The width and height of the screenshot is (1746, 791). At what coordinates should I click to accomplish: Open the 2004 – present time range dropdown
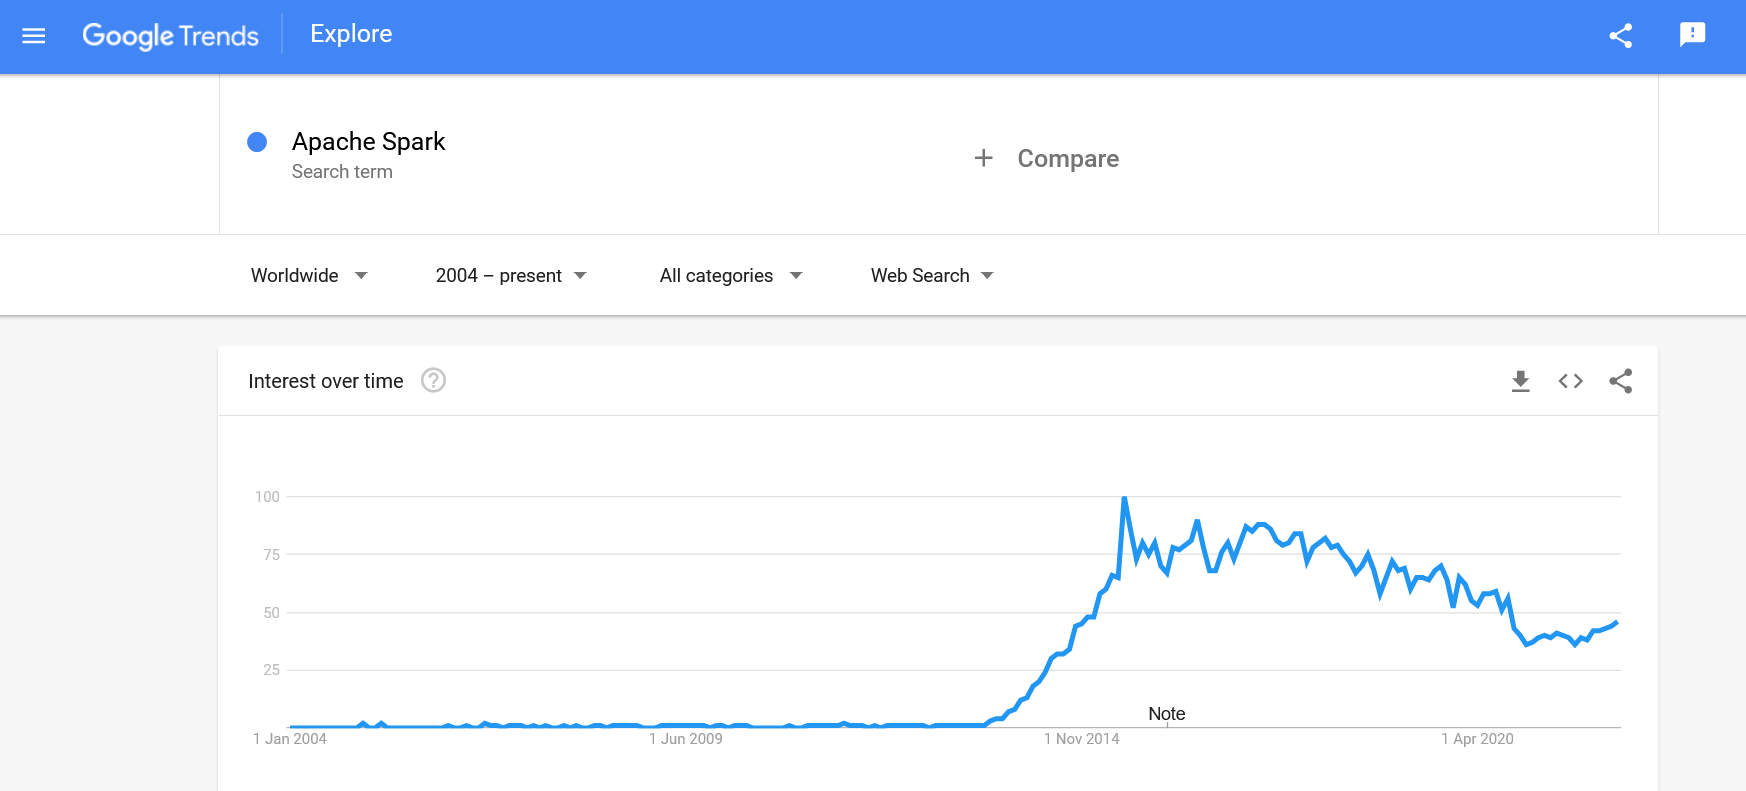(x=510, y=276)
